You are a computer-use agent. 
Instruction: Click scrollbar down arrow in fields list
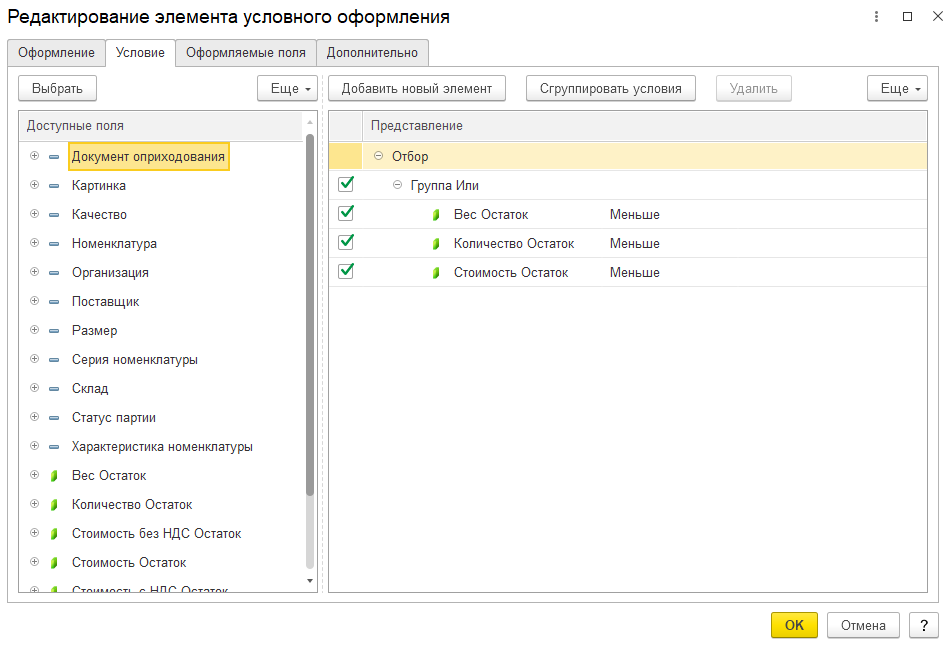click(x=310, y=581)
